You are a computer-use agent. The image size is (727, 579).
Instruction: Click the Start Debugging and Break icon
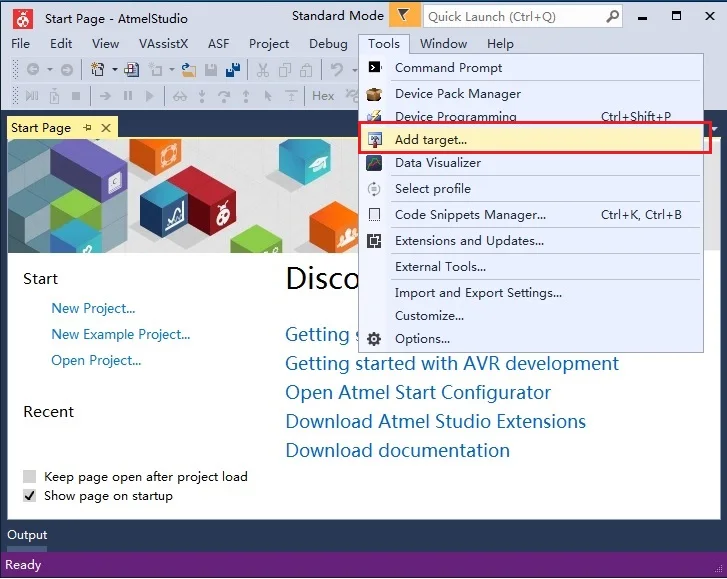click(32, 96)
